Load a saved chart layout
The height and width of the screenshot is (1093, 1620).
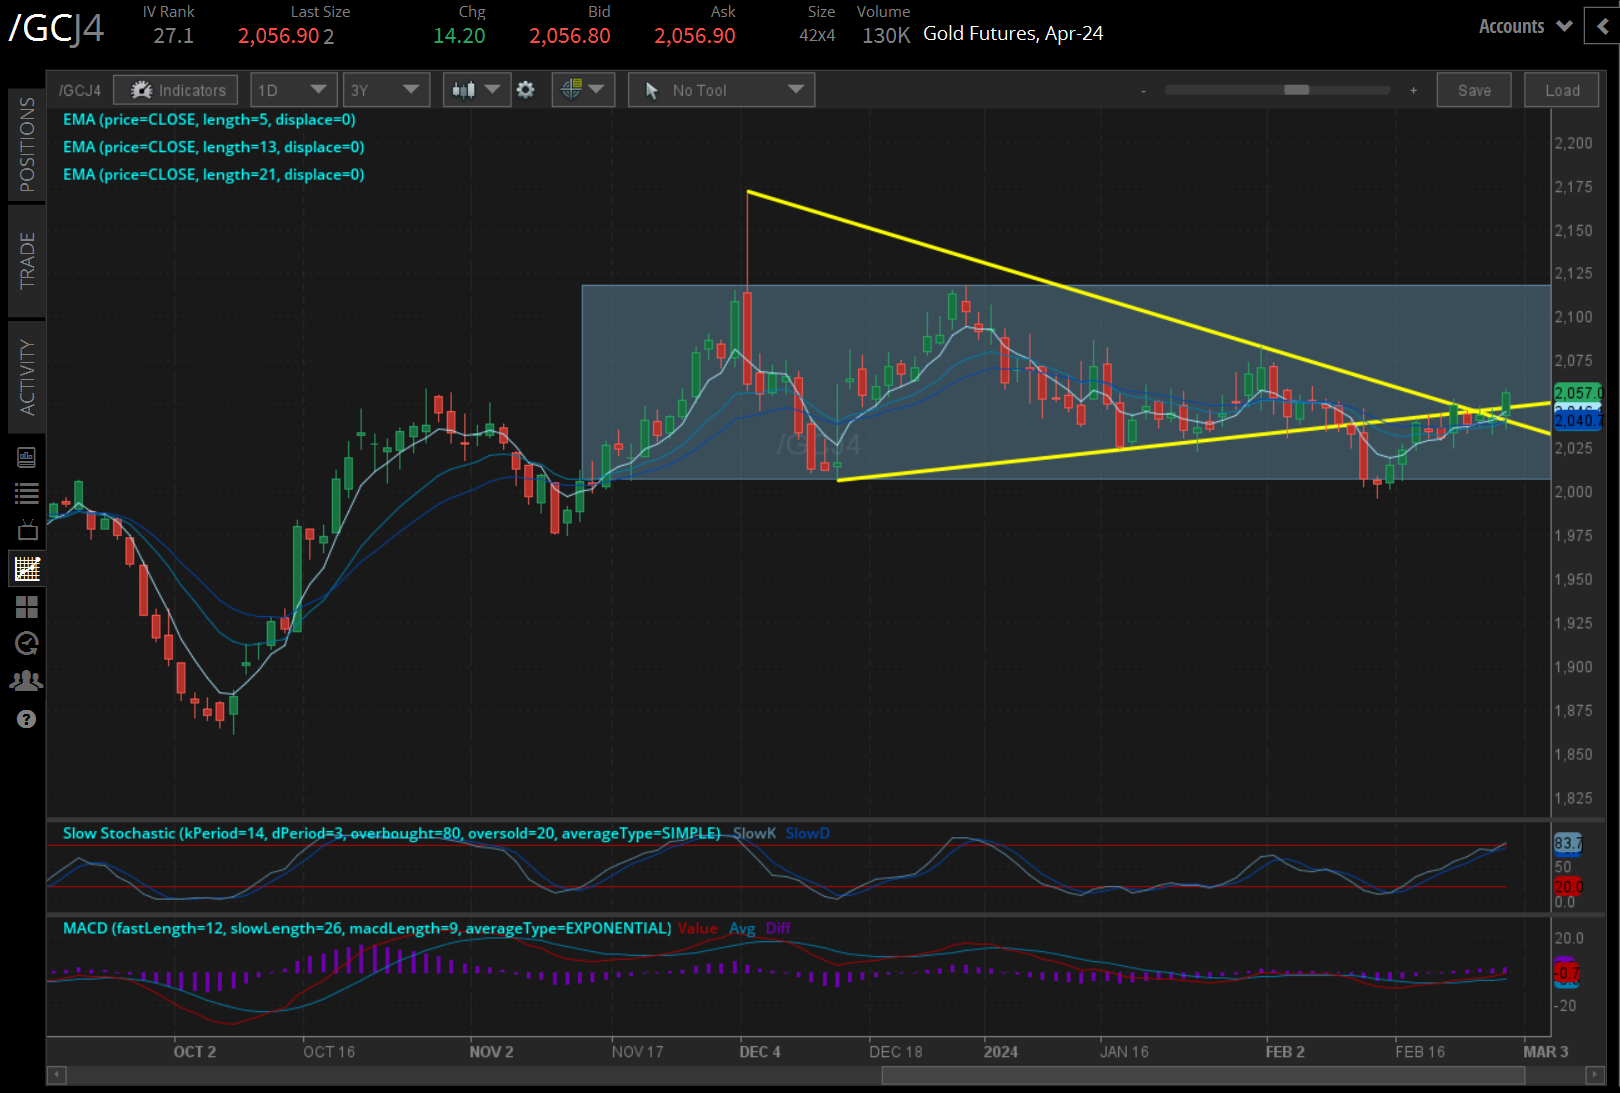(x=1562, y=90)
